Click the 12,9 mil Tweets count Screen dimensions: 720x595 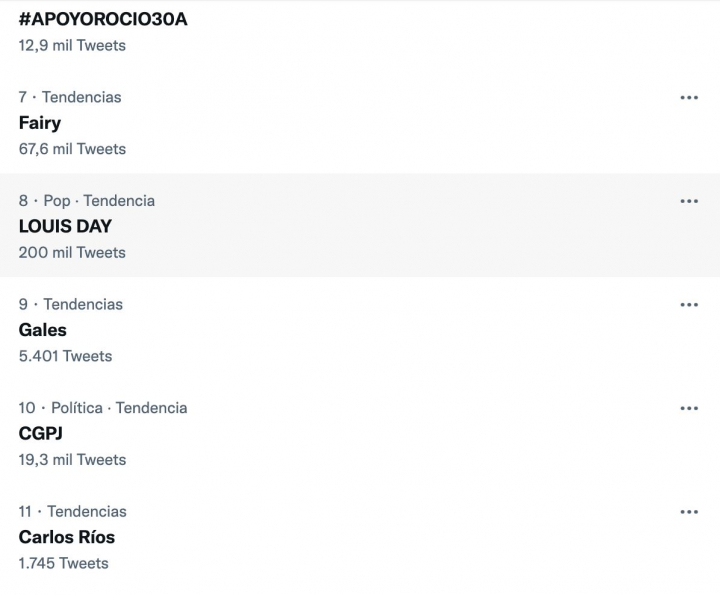(72, 45)
